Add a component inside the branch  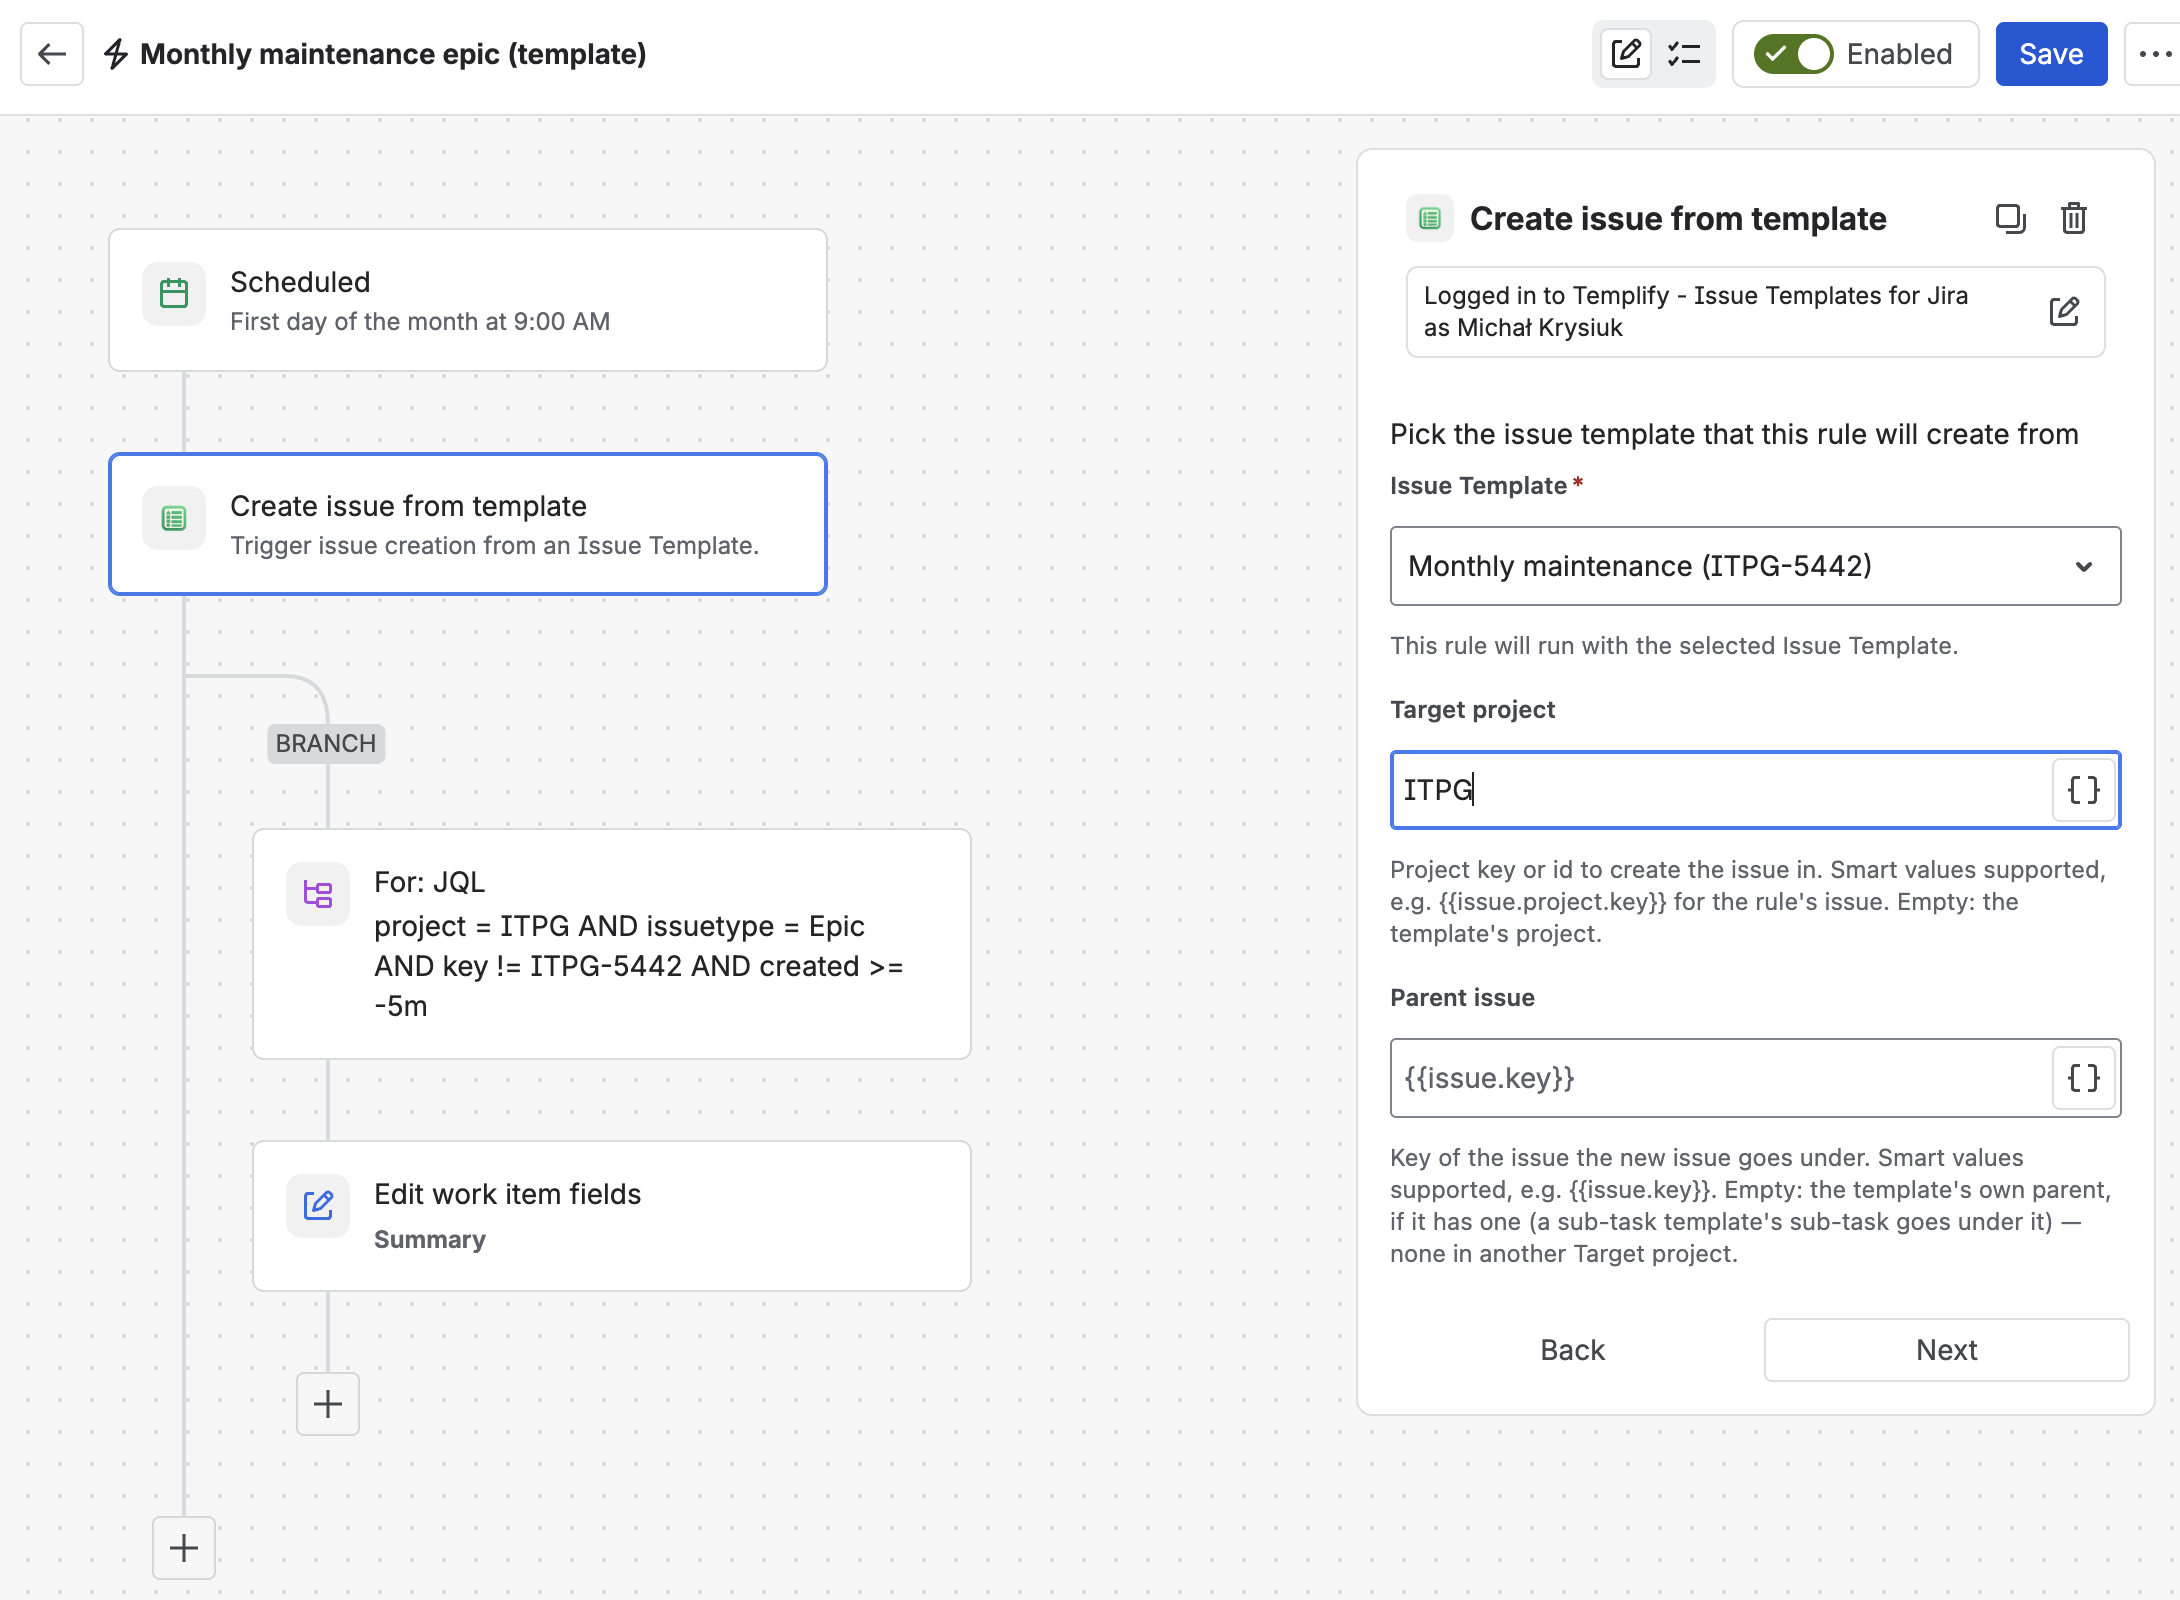pos(328,1404)
